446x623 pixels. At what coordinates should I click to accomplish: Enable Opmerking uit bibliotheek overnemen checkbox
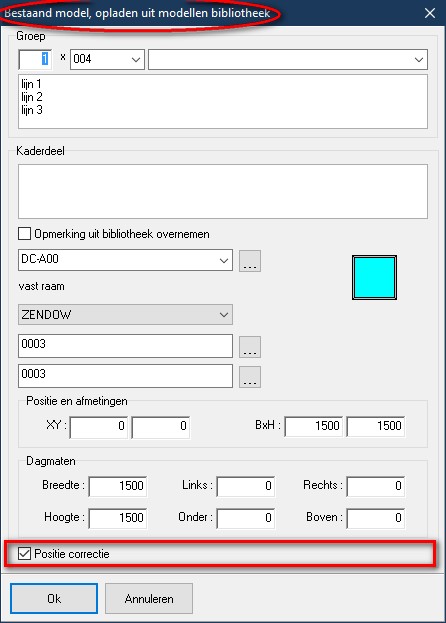pos(24,234)
